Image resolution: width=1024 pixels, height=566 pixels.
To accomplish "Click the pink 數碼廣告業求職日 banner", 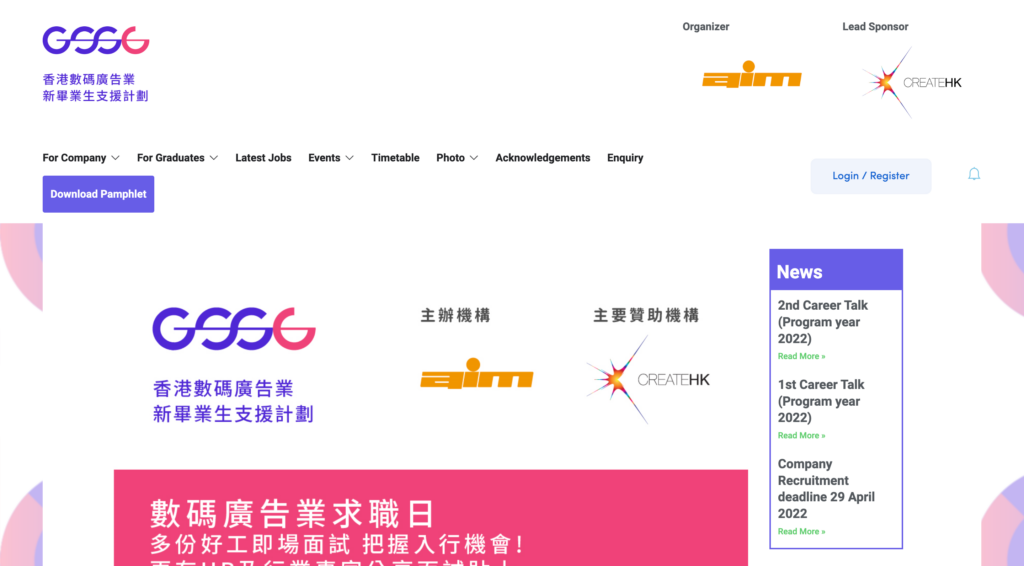I will coord(431,518).
